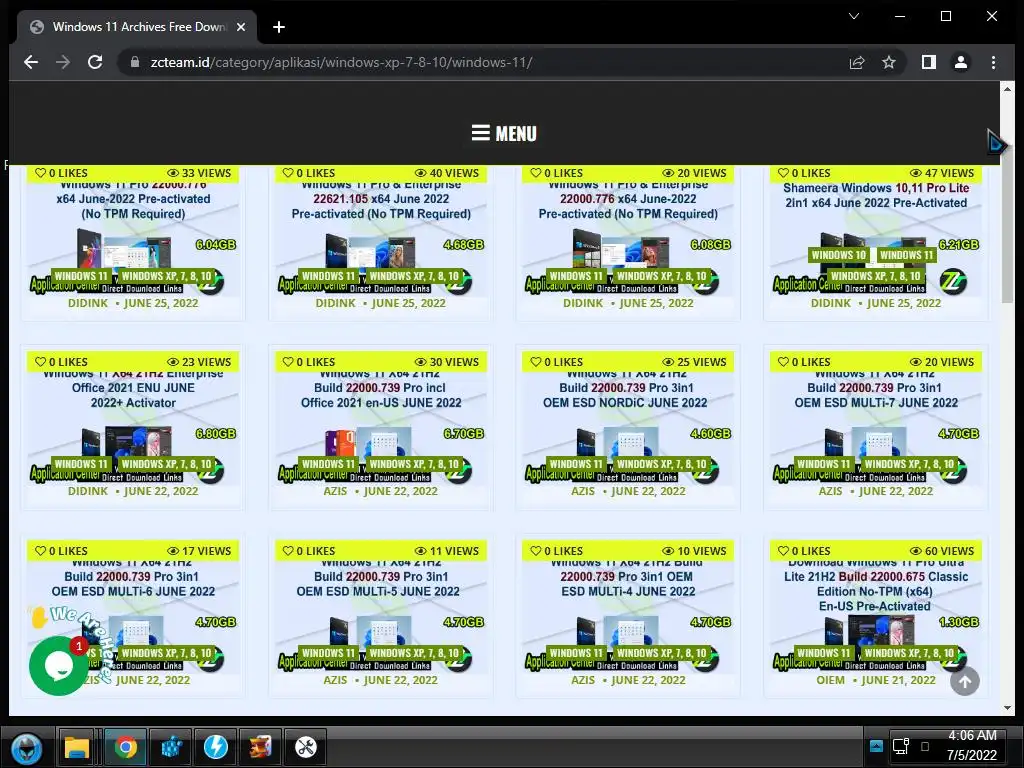Click author AZIS on NORDiC post

(x=583, y=491)
